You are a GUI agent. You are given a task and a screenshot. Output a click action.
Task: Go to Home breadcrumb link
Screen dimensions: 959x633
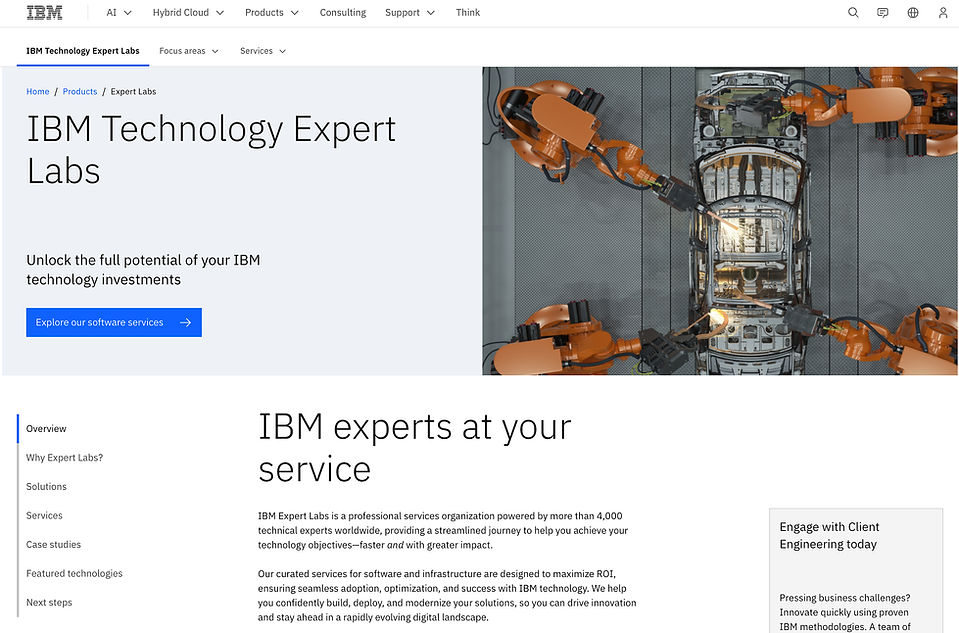[37, 91]
